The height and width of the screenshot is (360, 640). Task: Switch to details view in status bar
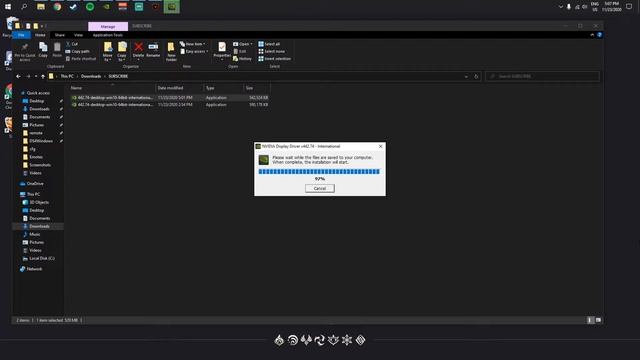[x=590, y=320]
